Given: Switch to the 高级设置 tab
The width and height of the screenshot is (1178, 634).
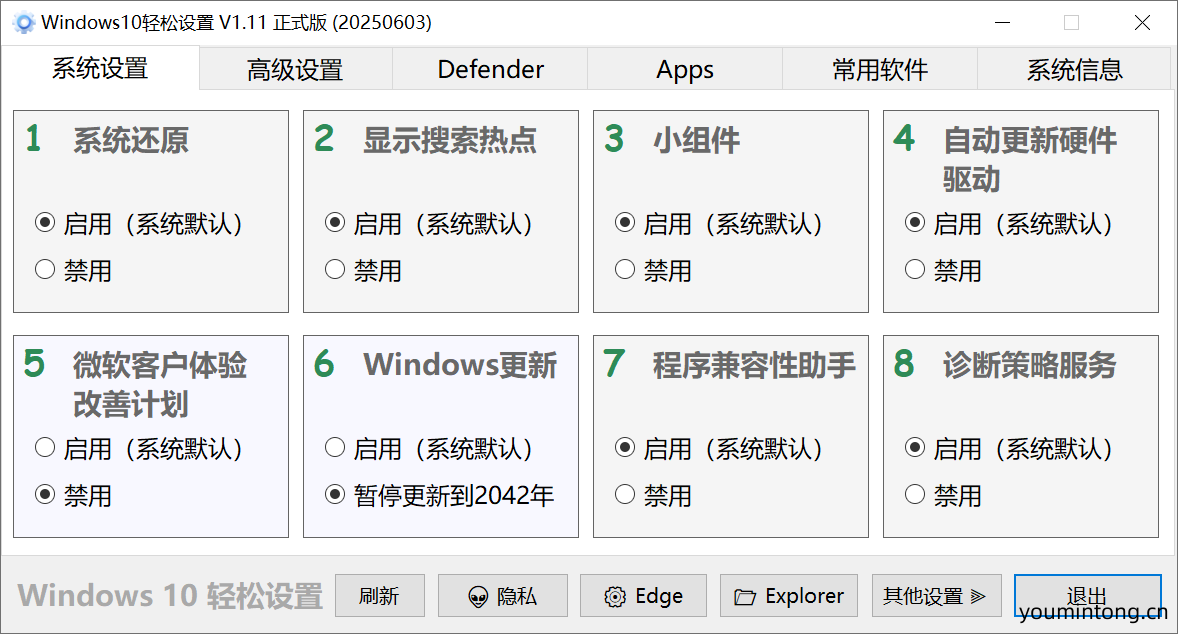Looking at the screenshot, I should tap(295, 70).
